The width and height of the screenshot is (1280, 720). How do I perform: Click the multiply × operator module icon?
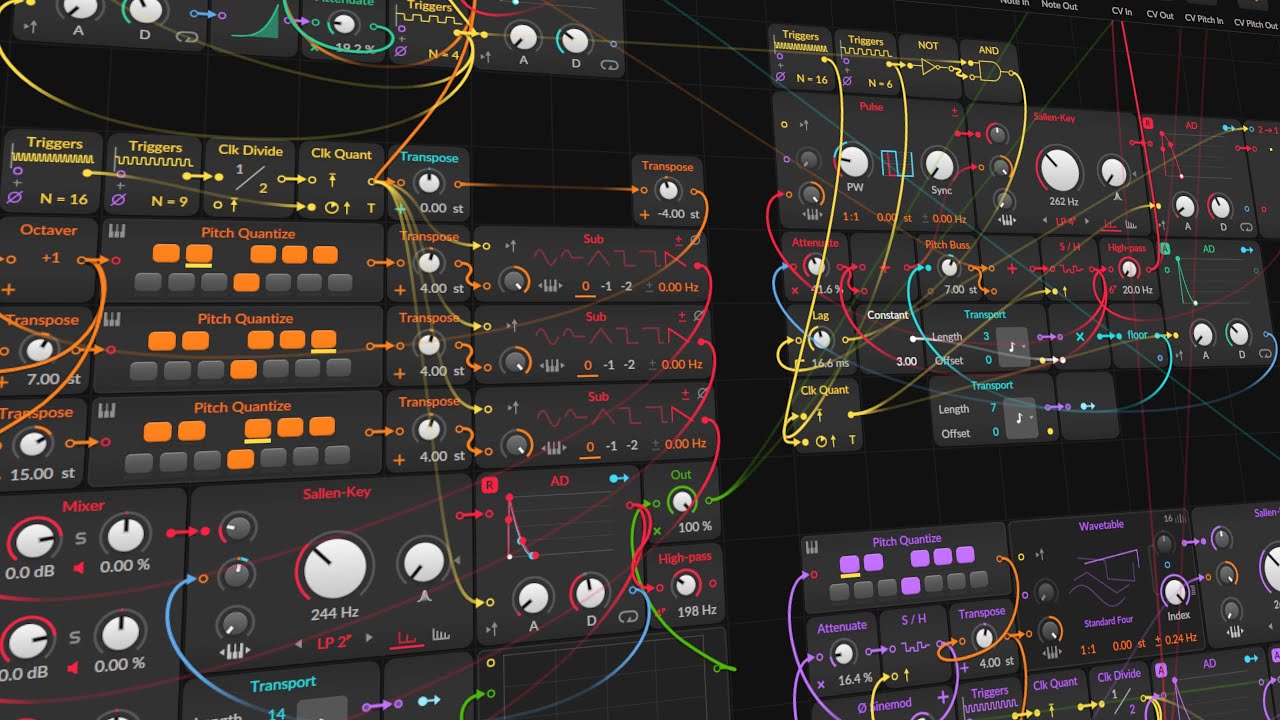[x=1080, y=336]
